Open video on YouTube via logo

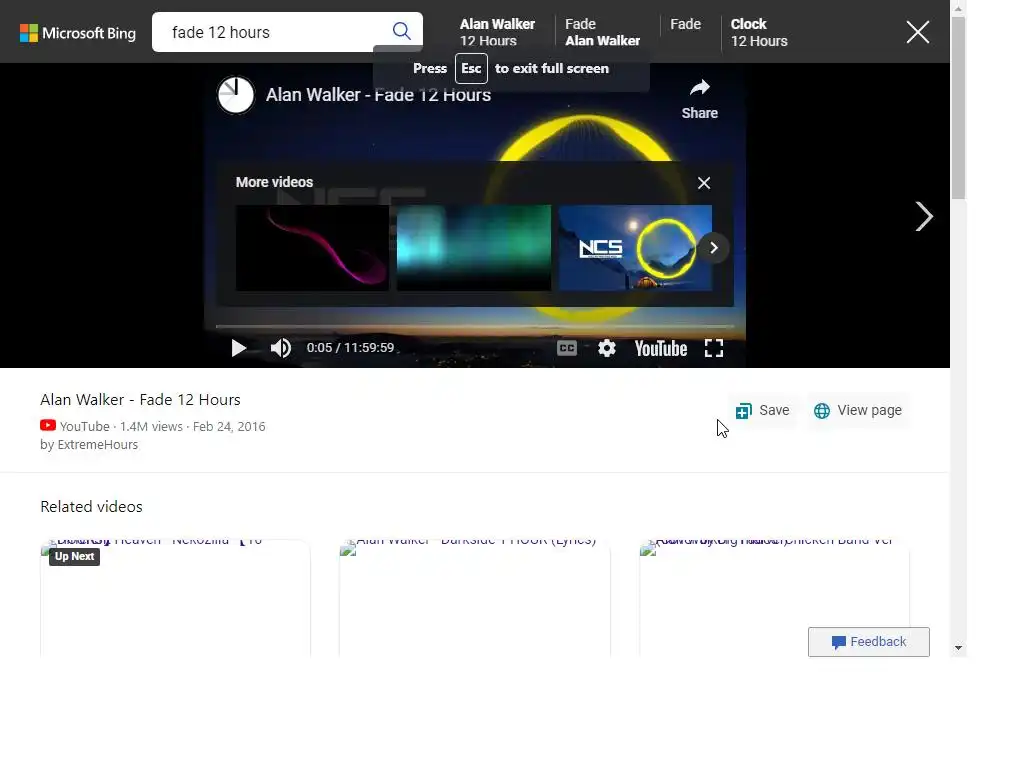point(661,348)
